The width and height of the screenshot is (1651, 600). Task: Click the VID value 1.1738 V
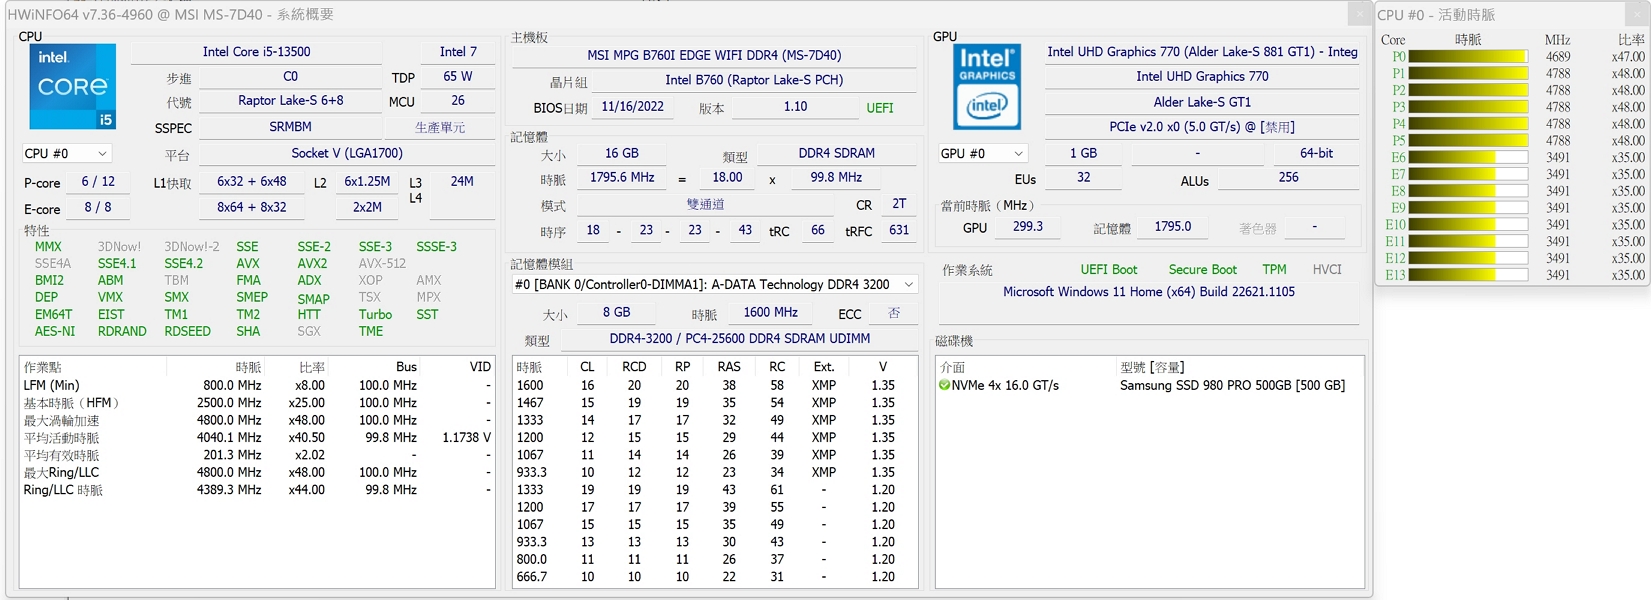pos(466,438)
